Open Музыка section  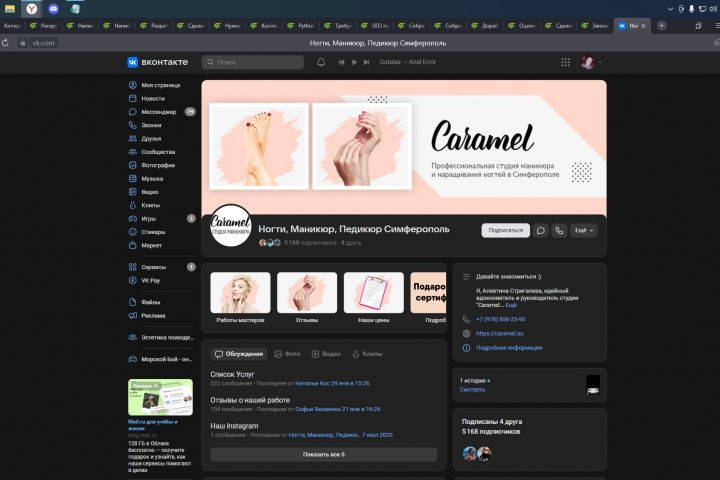coord(152,178)
